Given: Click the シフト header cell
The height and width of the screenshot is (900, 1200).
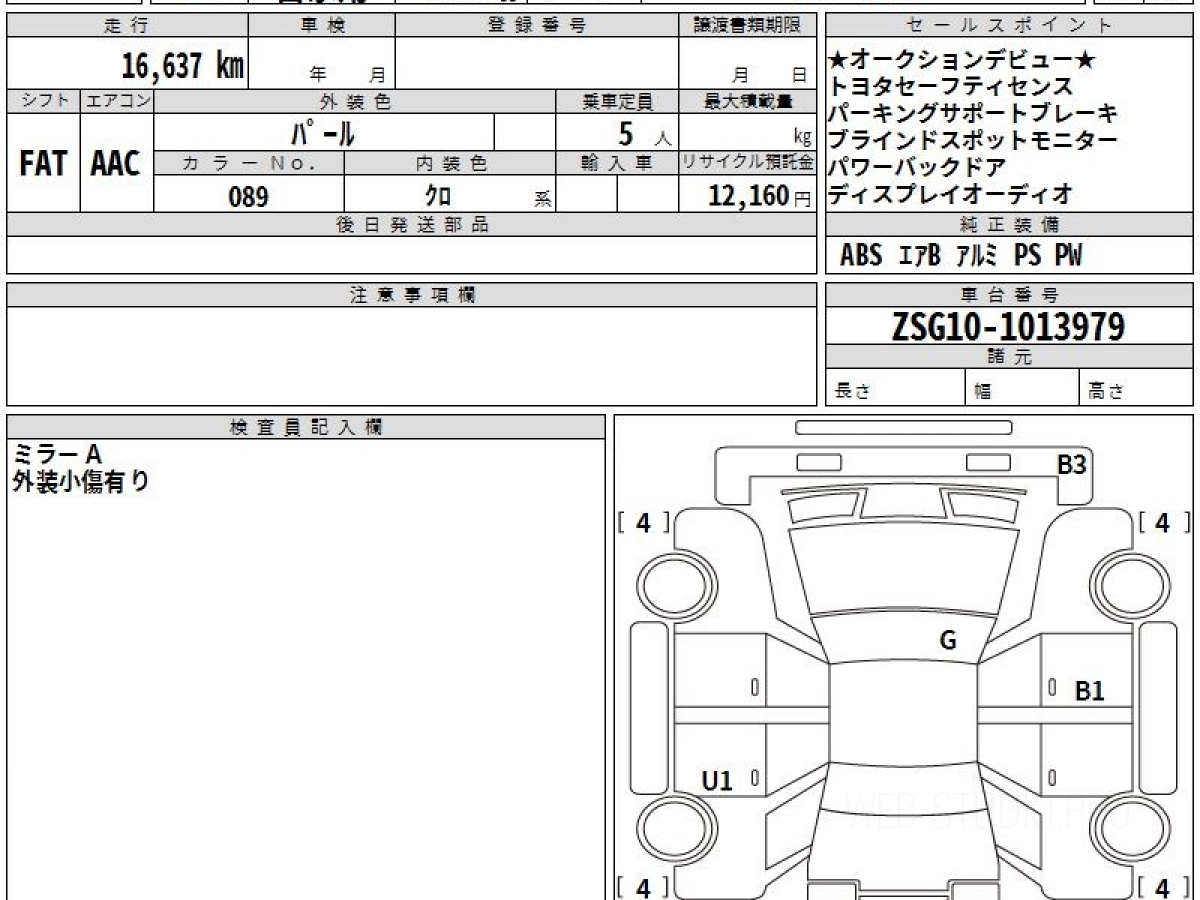Looking at the screenshot, I should (x=43, y=101).
